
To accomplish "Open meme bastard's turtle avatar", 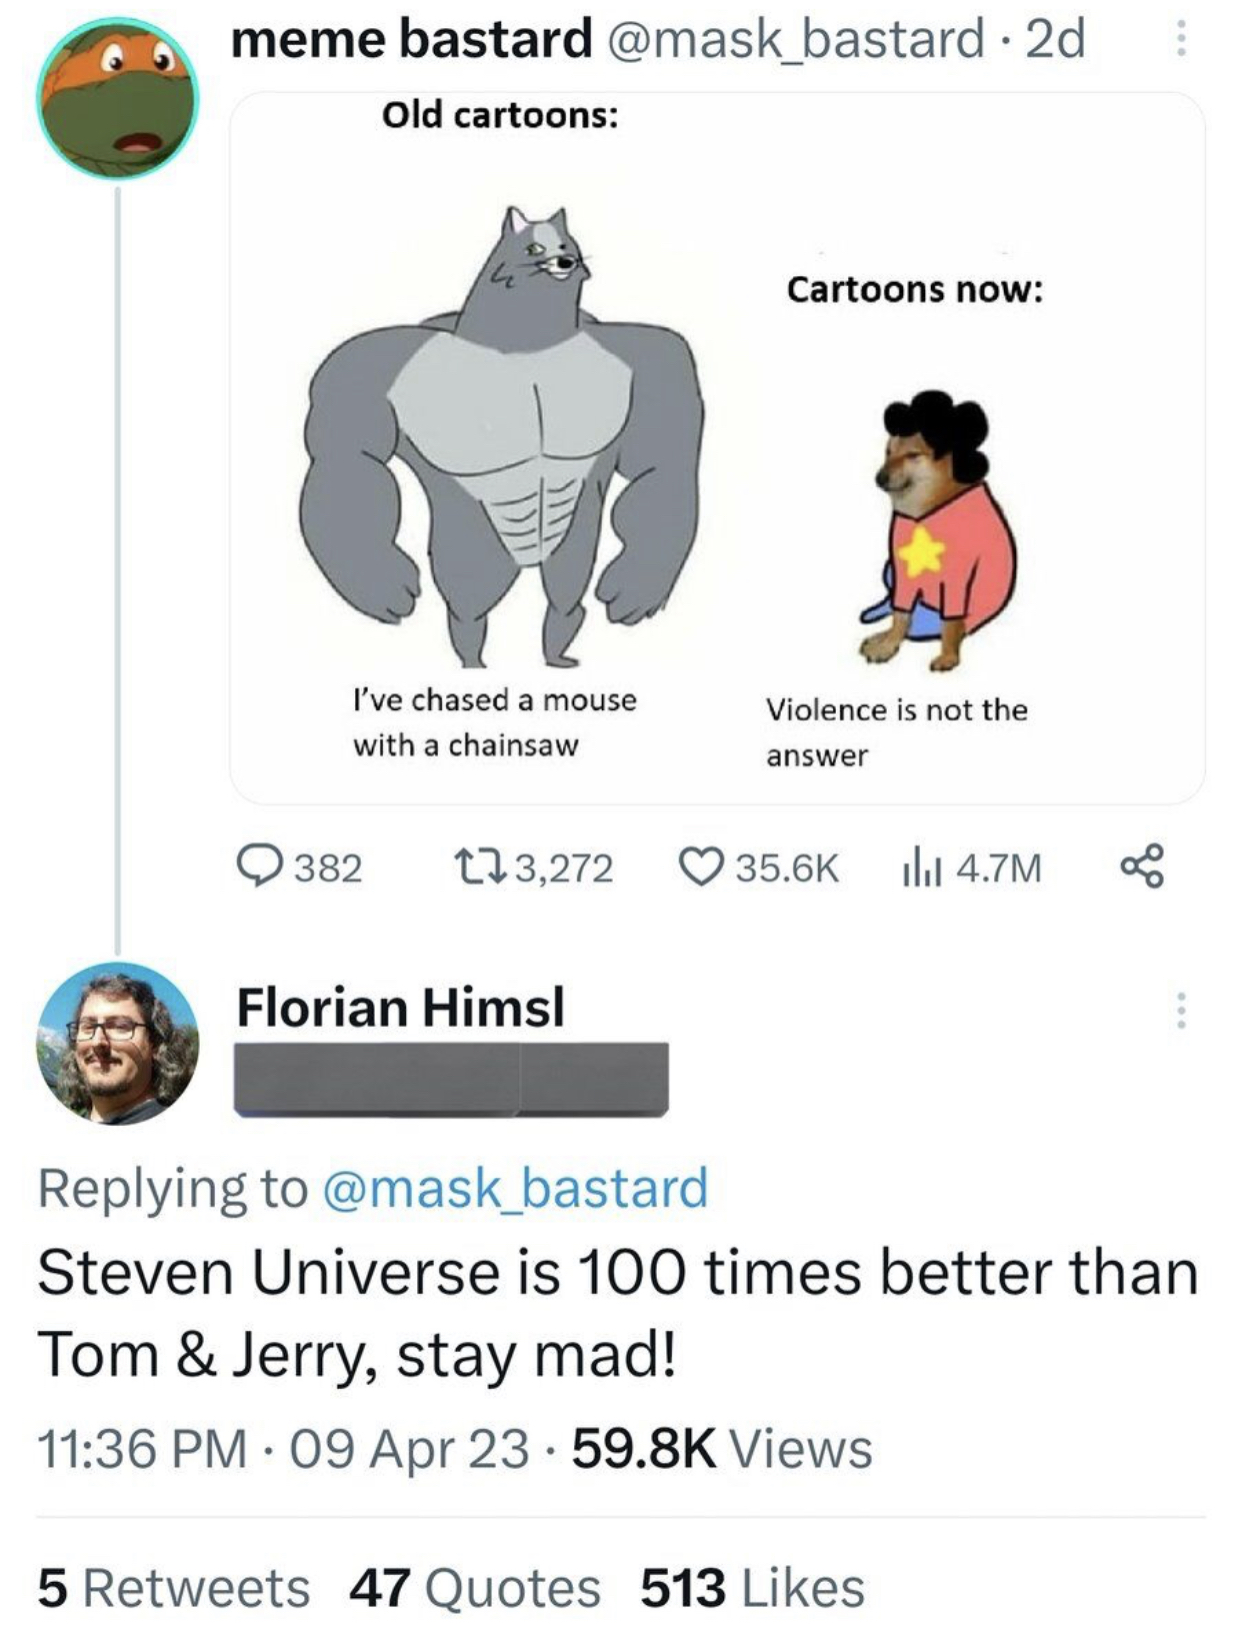I will (x=118, y=98).
